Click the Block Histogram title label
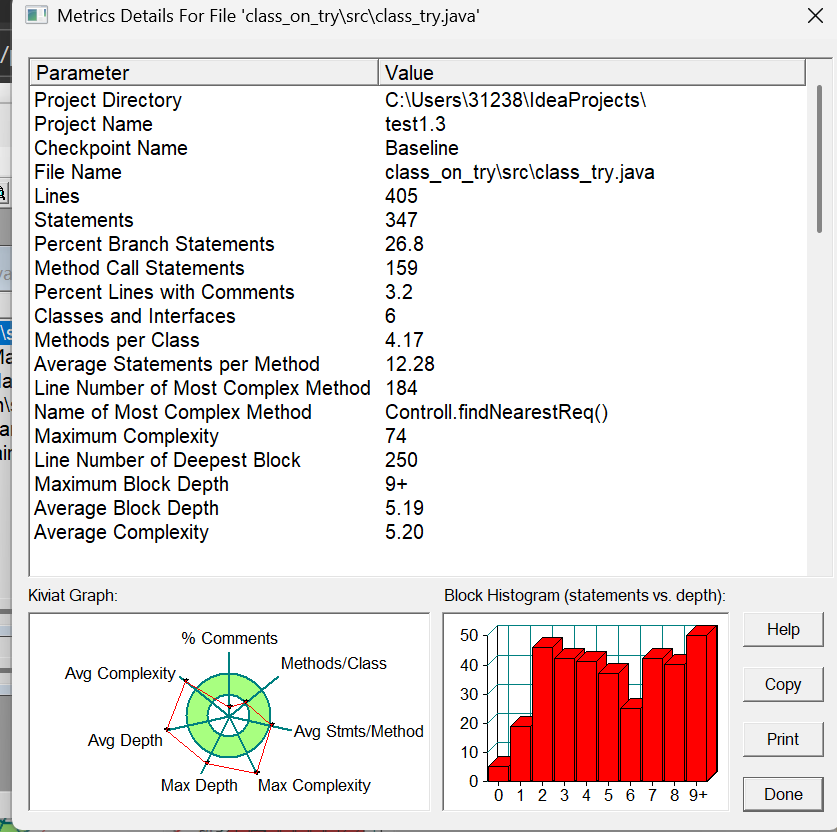 (585, 596)
